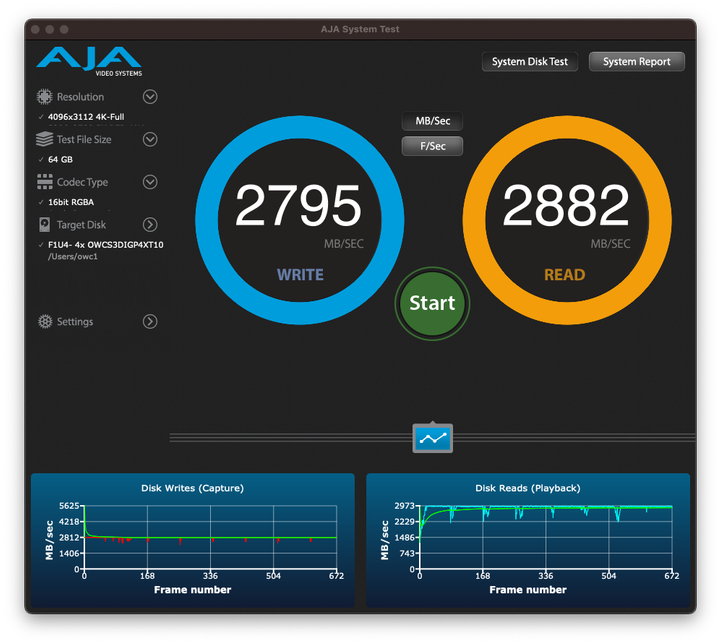Viewport: 720px width, 643px height.
Task: Open the Test File Size dropdown
Action: click(150, 140)
